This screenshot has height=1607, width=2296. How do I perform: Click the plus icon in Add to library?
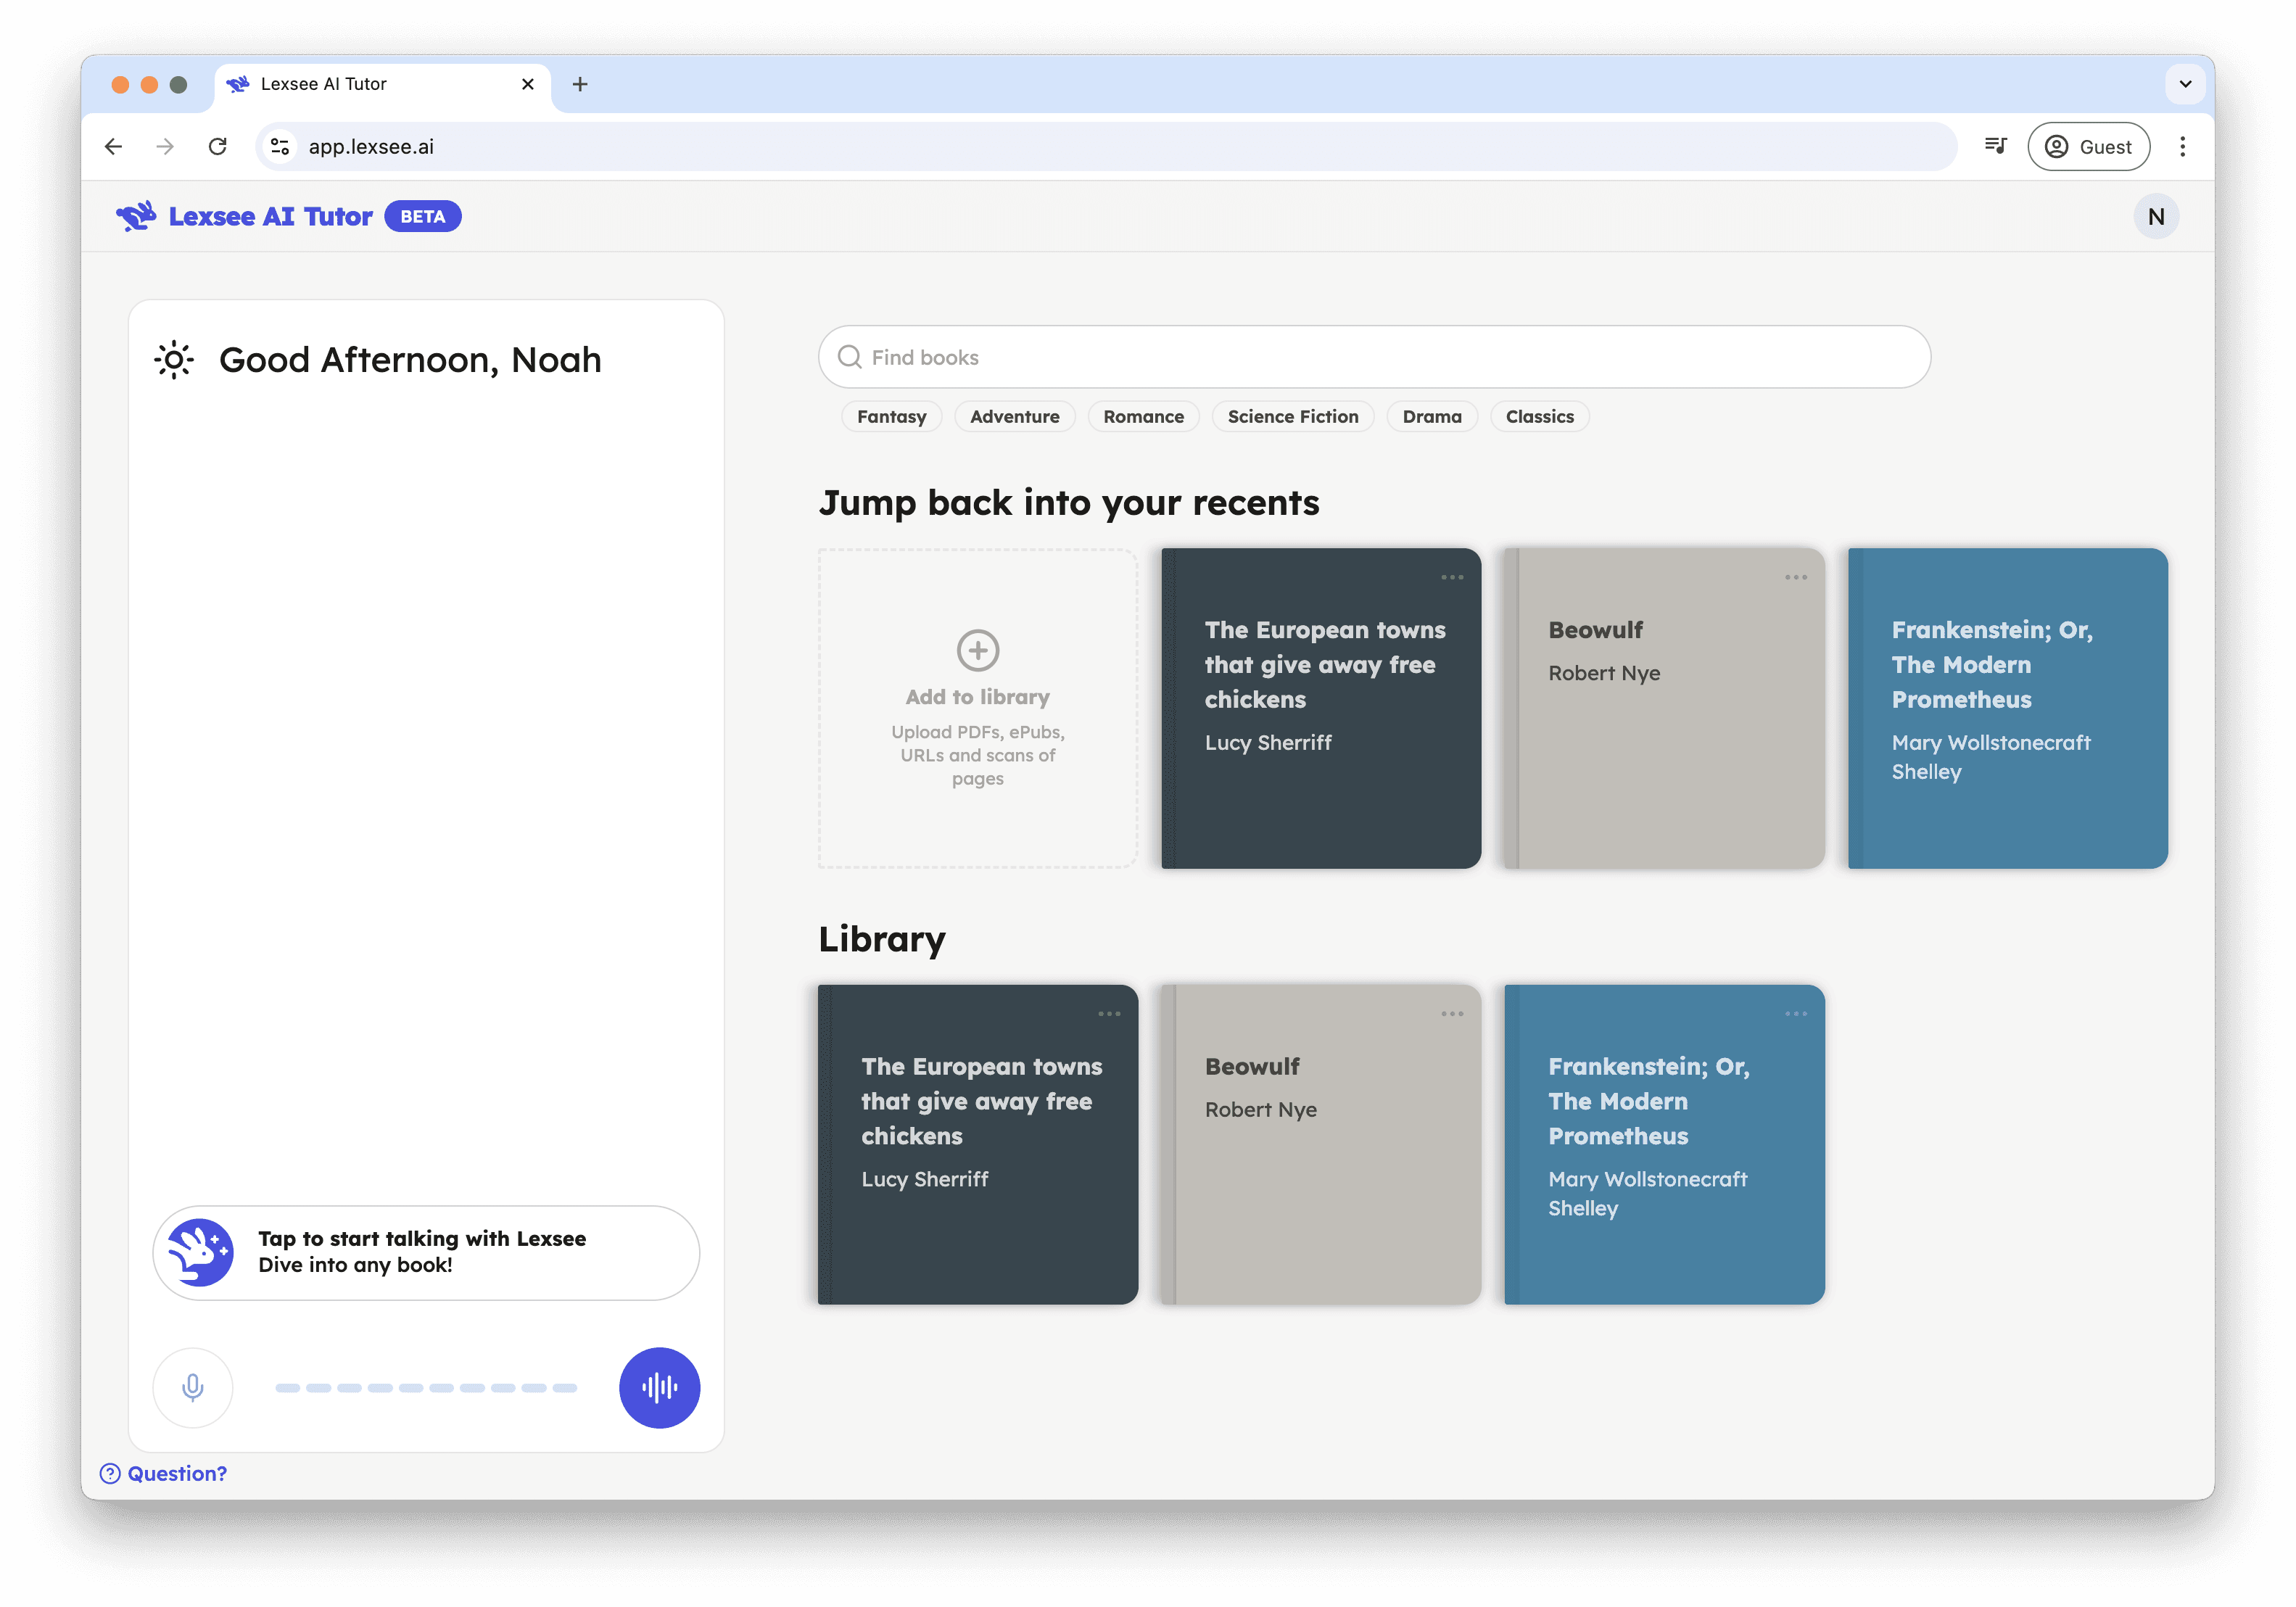[x=977, y=650]
